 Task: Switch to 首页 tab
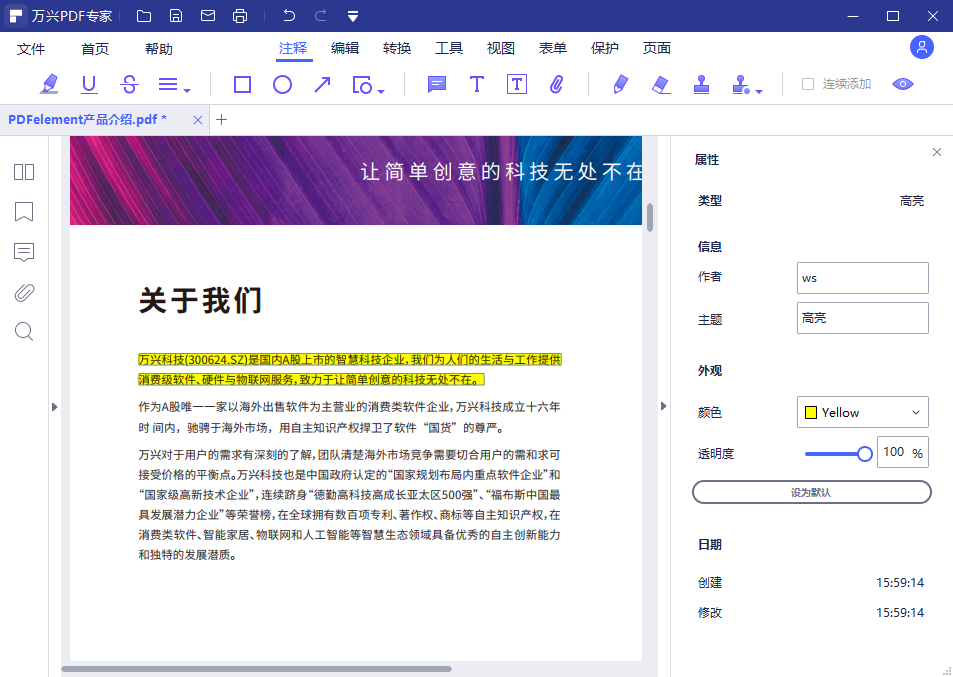(x=95, y=49)
